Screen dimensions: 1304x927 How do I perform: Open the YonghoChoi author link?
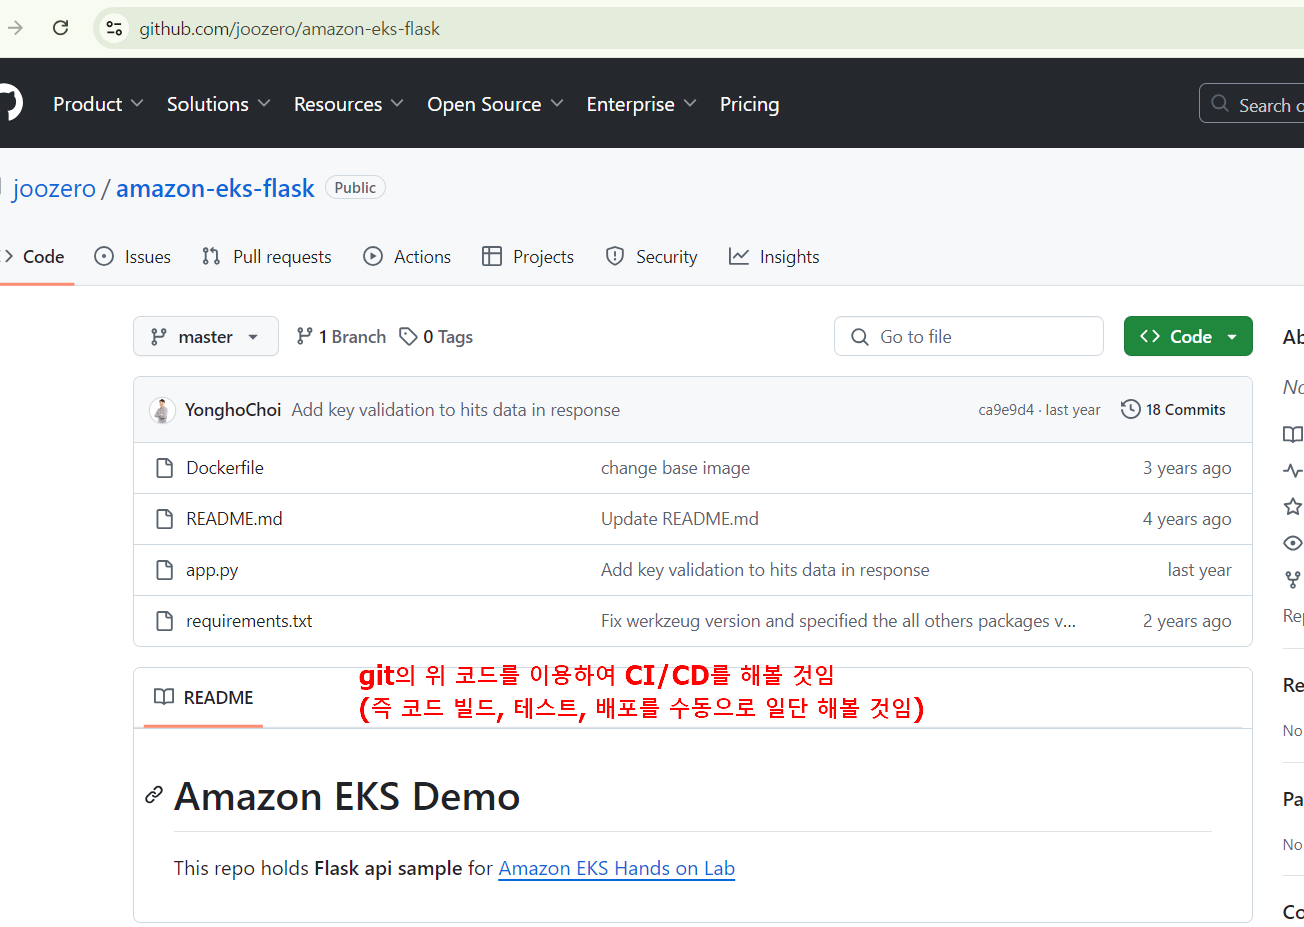pos(233,410)
